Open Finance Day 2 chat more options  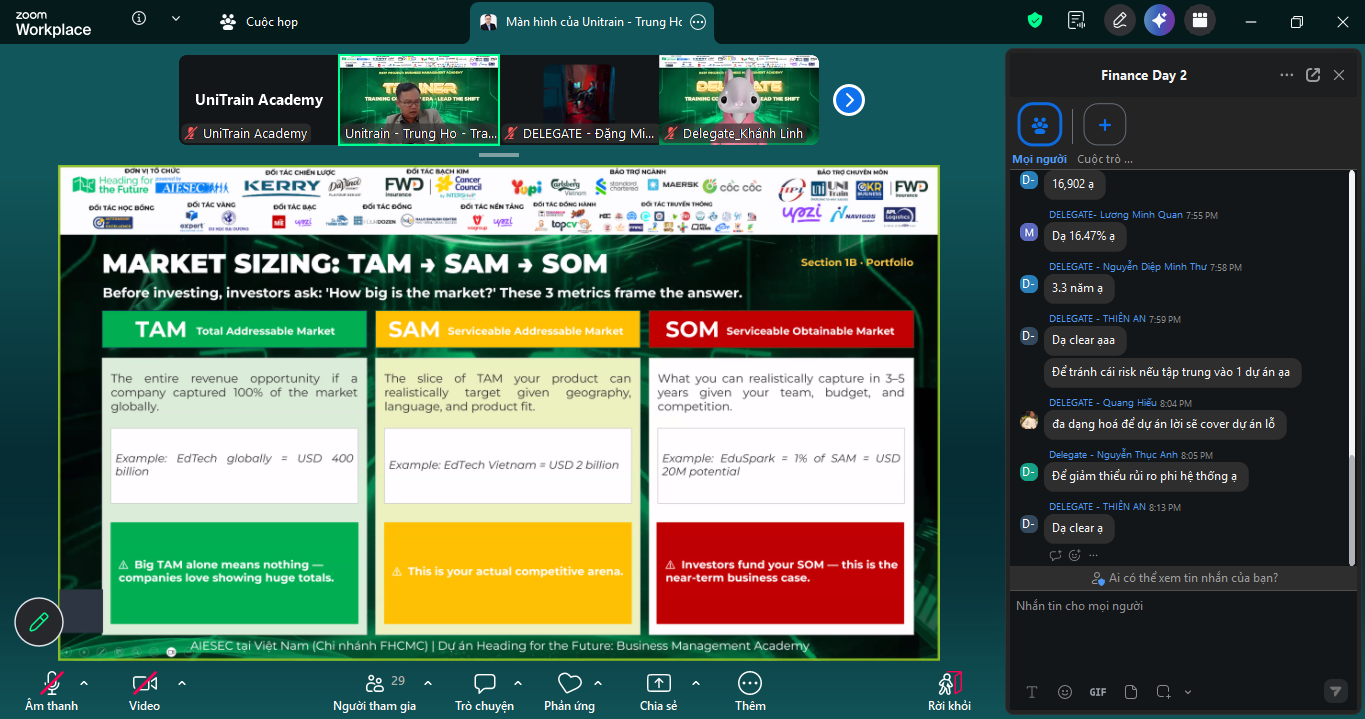click(x=1287, y=75)
